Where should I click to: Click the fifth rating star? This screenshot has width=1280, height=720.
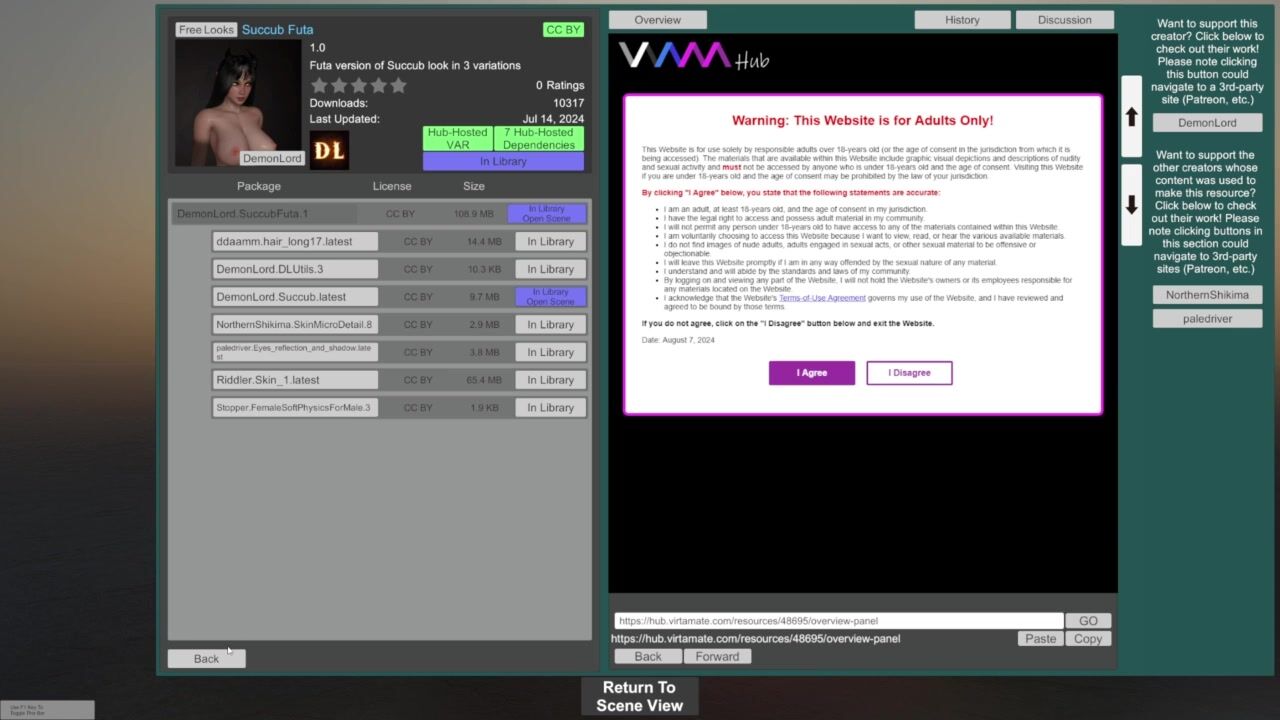398,86
